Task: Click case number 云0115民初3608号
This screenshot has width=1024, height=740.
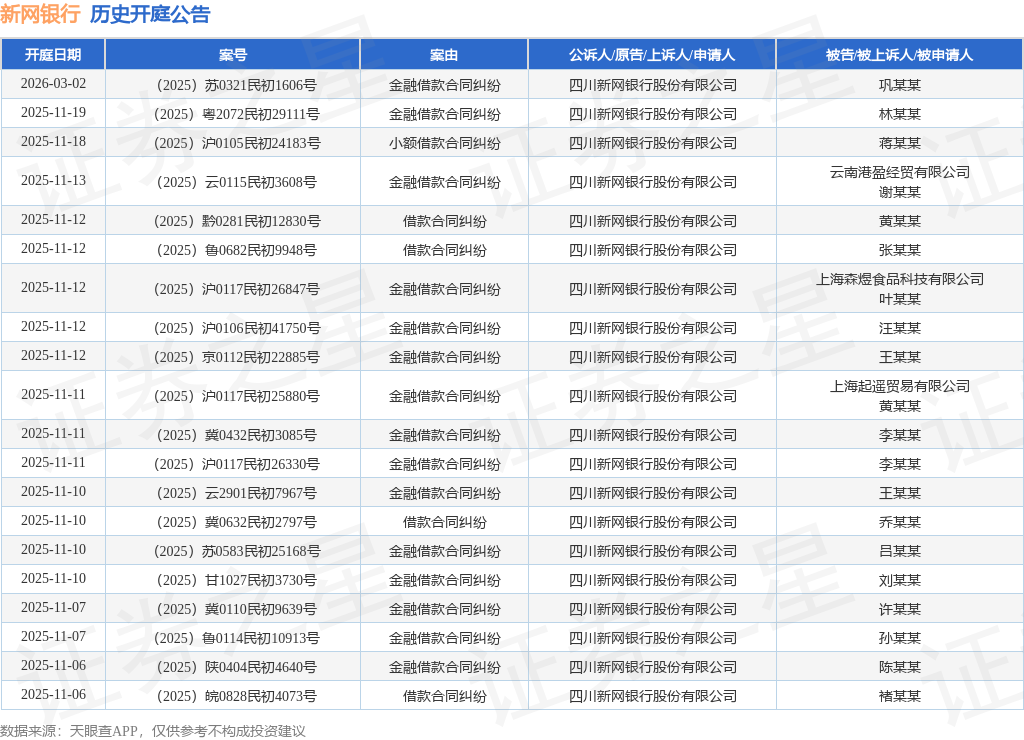Action: point(236,182)
